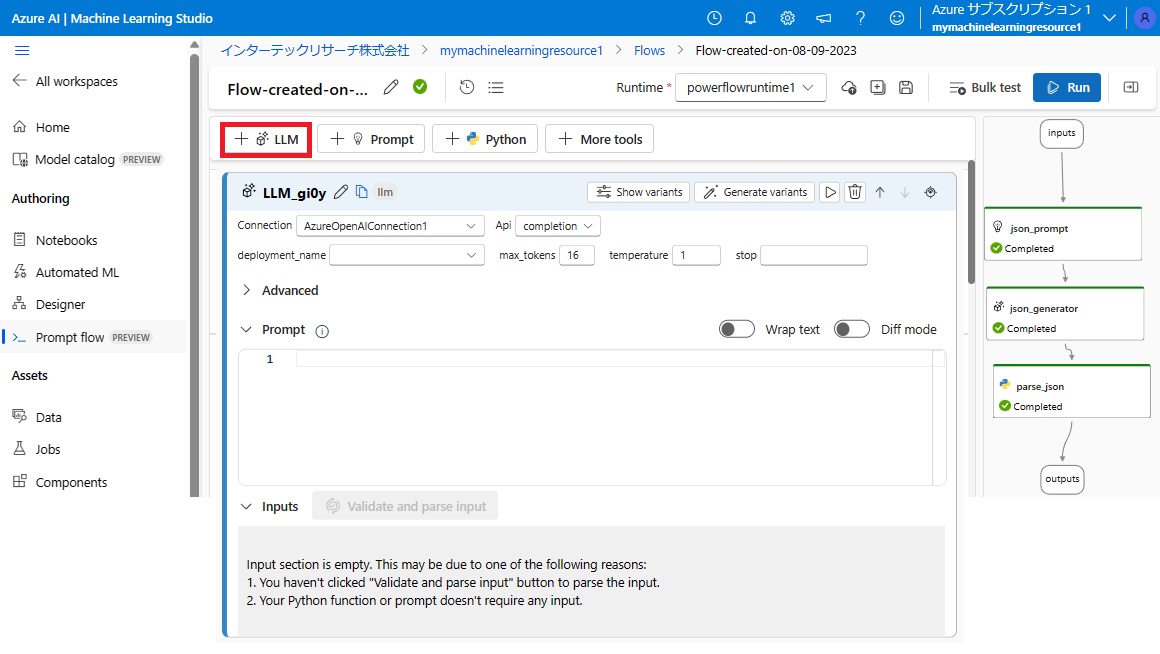This screenshot has height=654, width=1160.
Task: Click the flow list view icon
Action: [496, 87]
